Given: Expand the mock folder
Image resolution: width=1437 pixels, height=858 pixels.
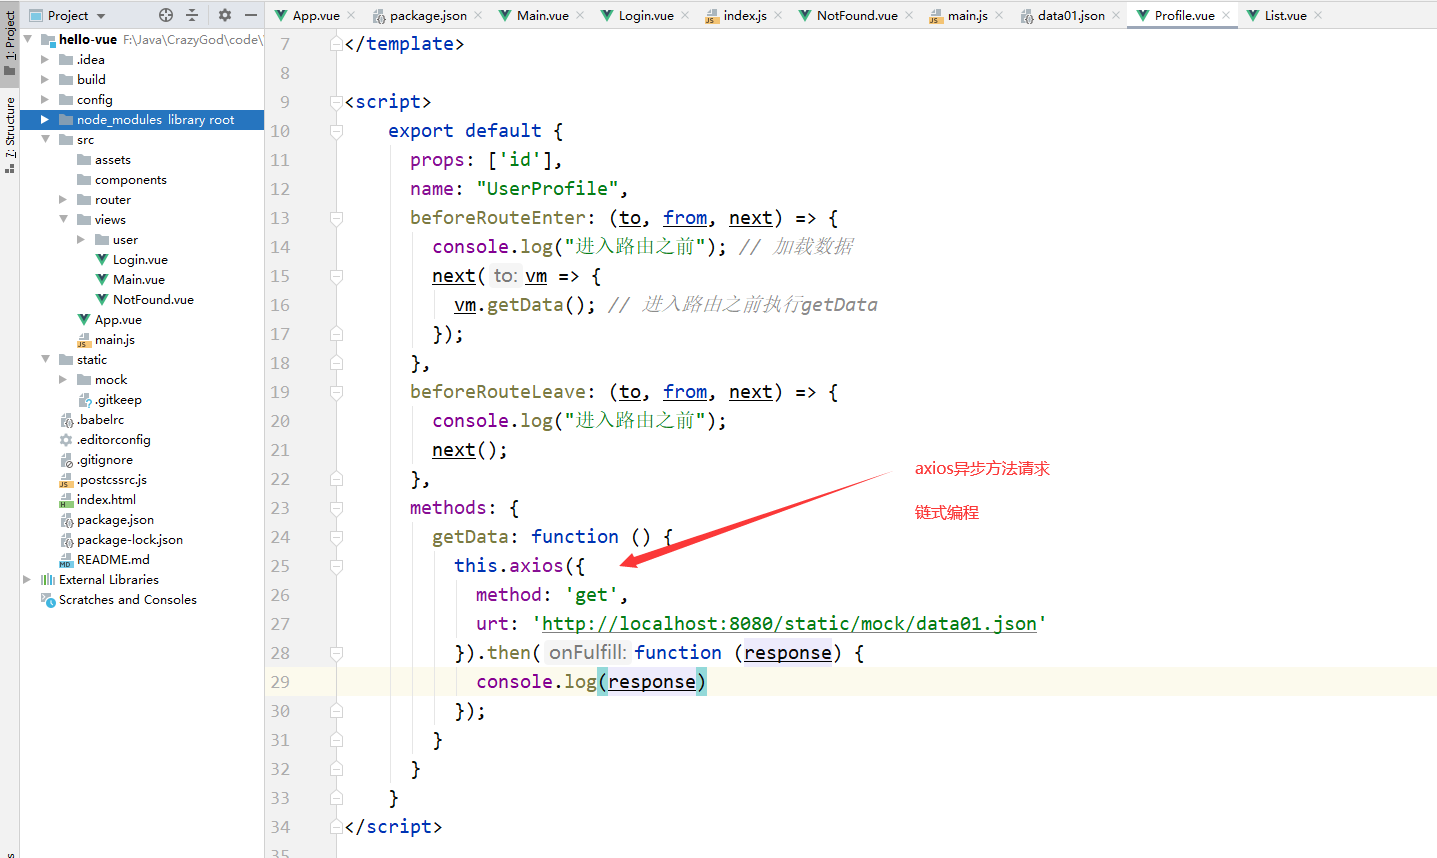Looking at the screenshot, I should [63, 379].
